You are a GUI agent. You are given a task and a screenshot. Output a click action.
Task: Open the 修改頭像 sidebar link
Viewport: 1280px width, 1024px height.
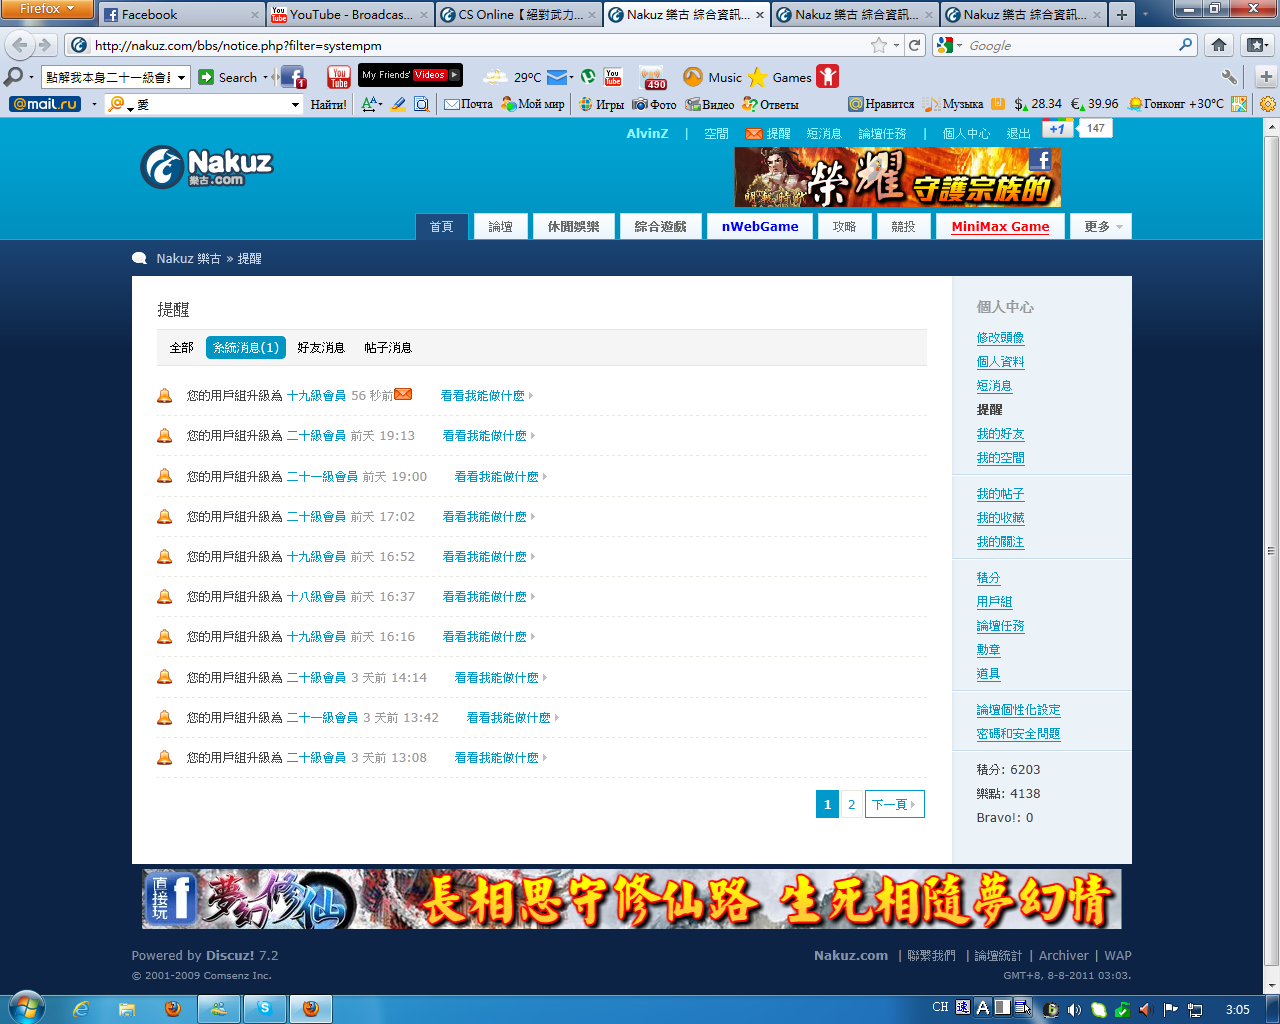pos(1000,338)
